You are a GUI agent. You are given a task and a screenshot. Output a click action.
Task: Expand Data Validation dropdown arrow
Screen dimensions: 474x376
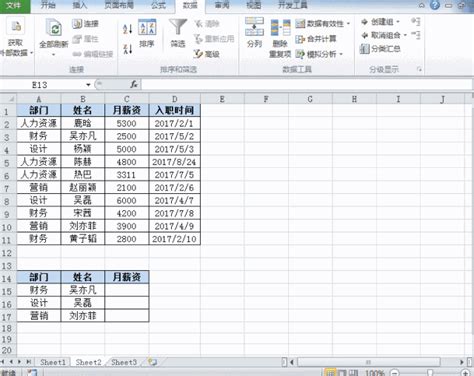pyautogui.click(x=348, y=24)
